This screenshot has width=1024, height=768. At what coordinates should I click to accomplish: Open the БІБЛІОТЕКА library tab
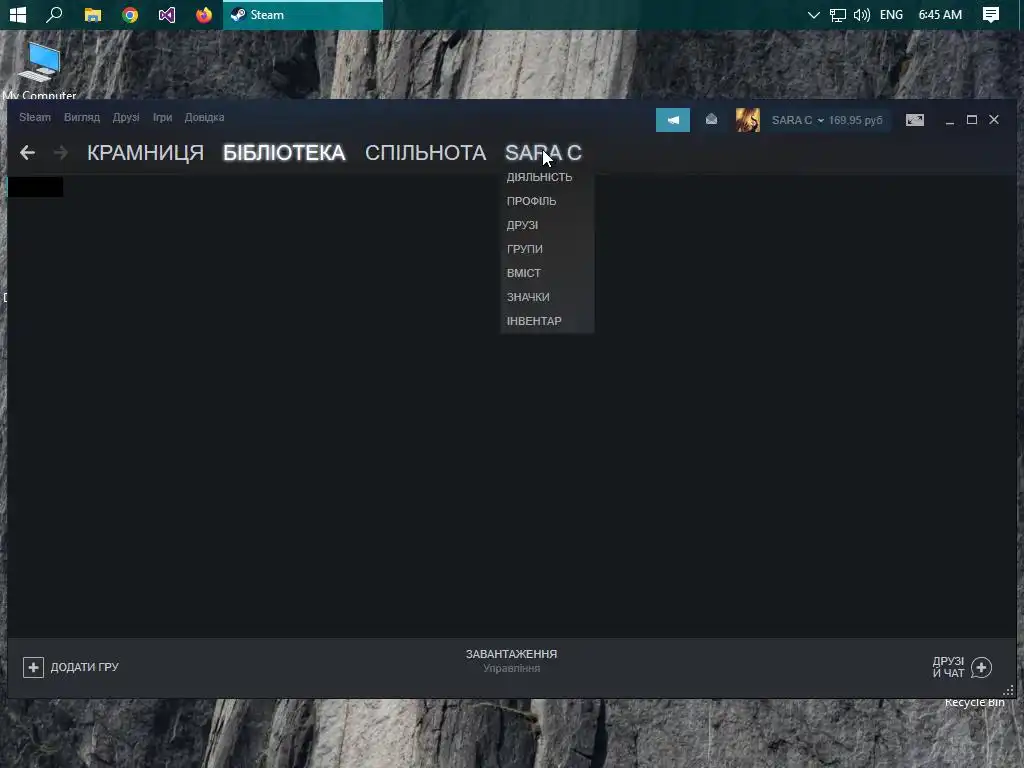[284, 153]
